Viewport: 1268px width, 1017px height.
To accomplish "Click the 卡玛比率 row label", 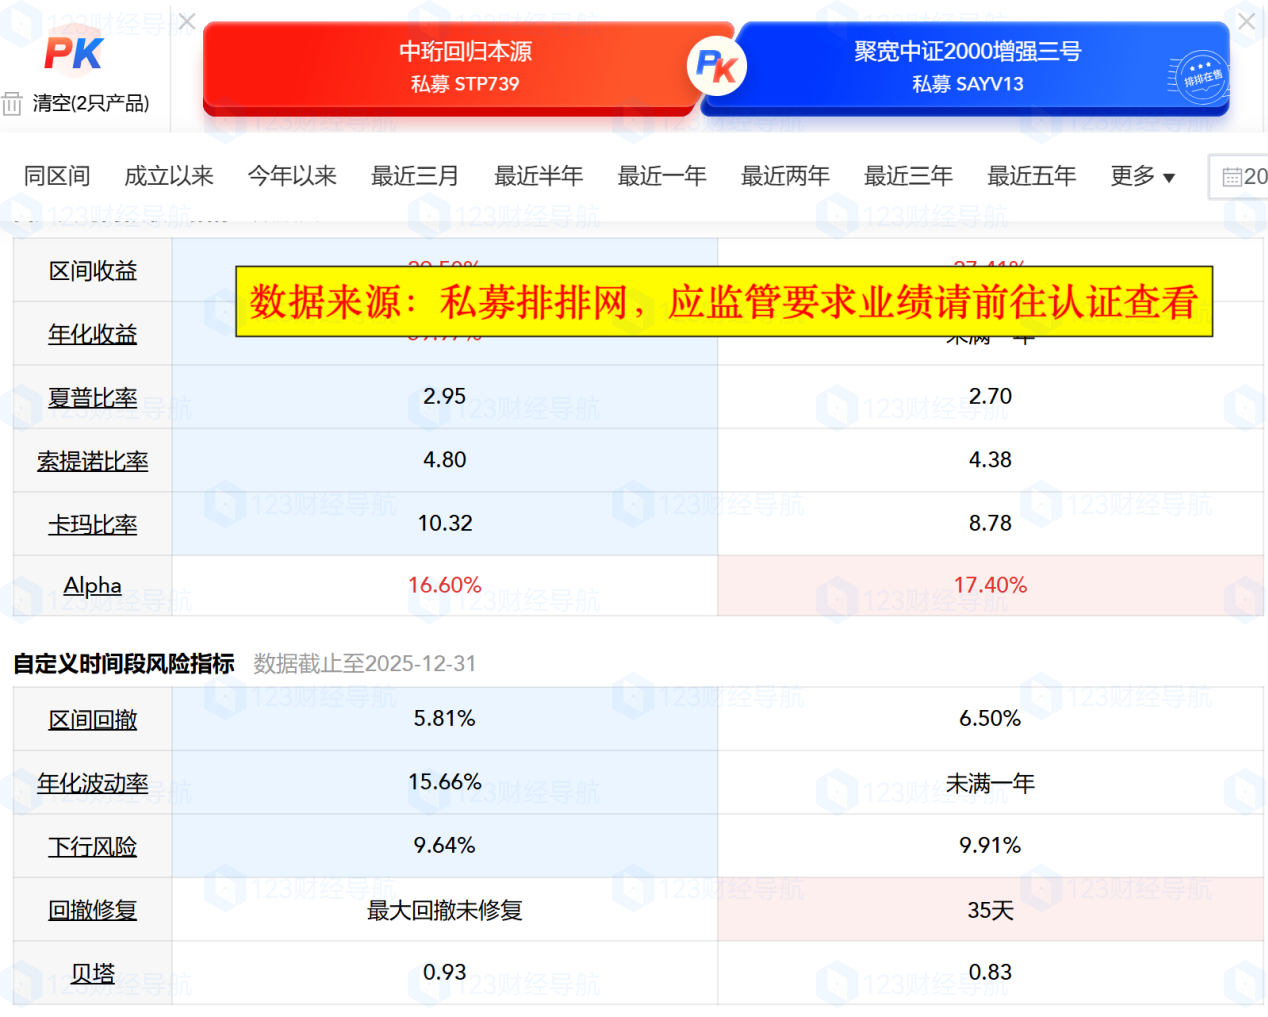I will 92,525.
